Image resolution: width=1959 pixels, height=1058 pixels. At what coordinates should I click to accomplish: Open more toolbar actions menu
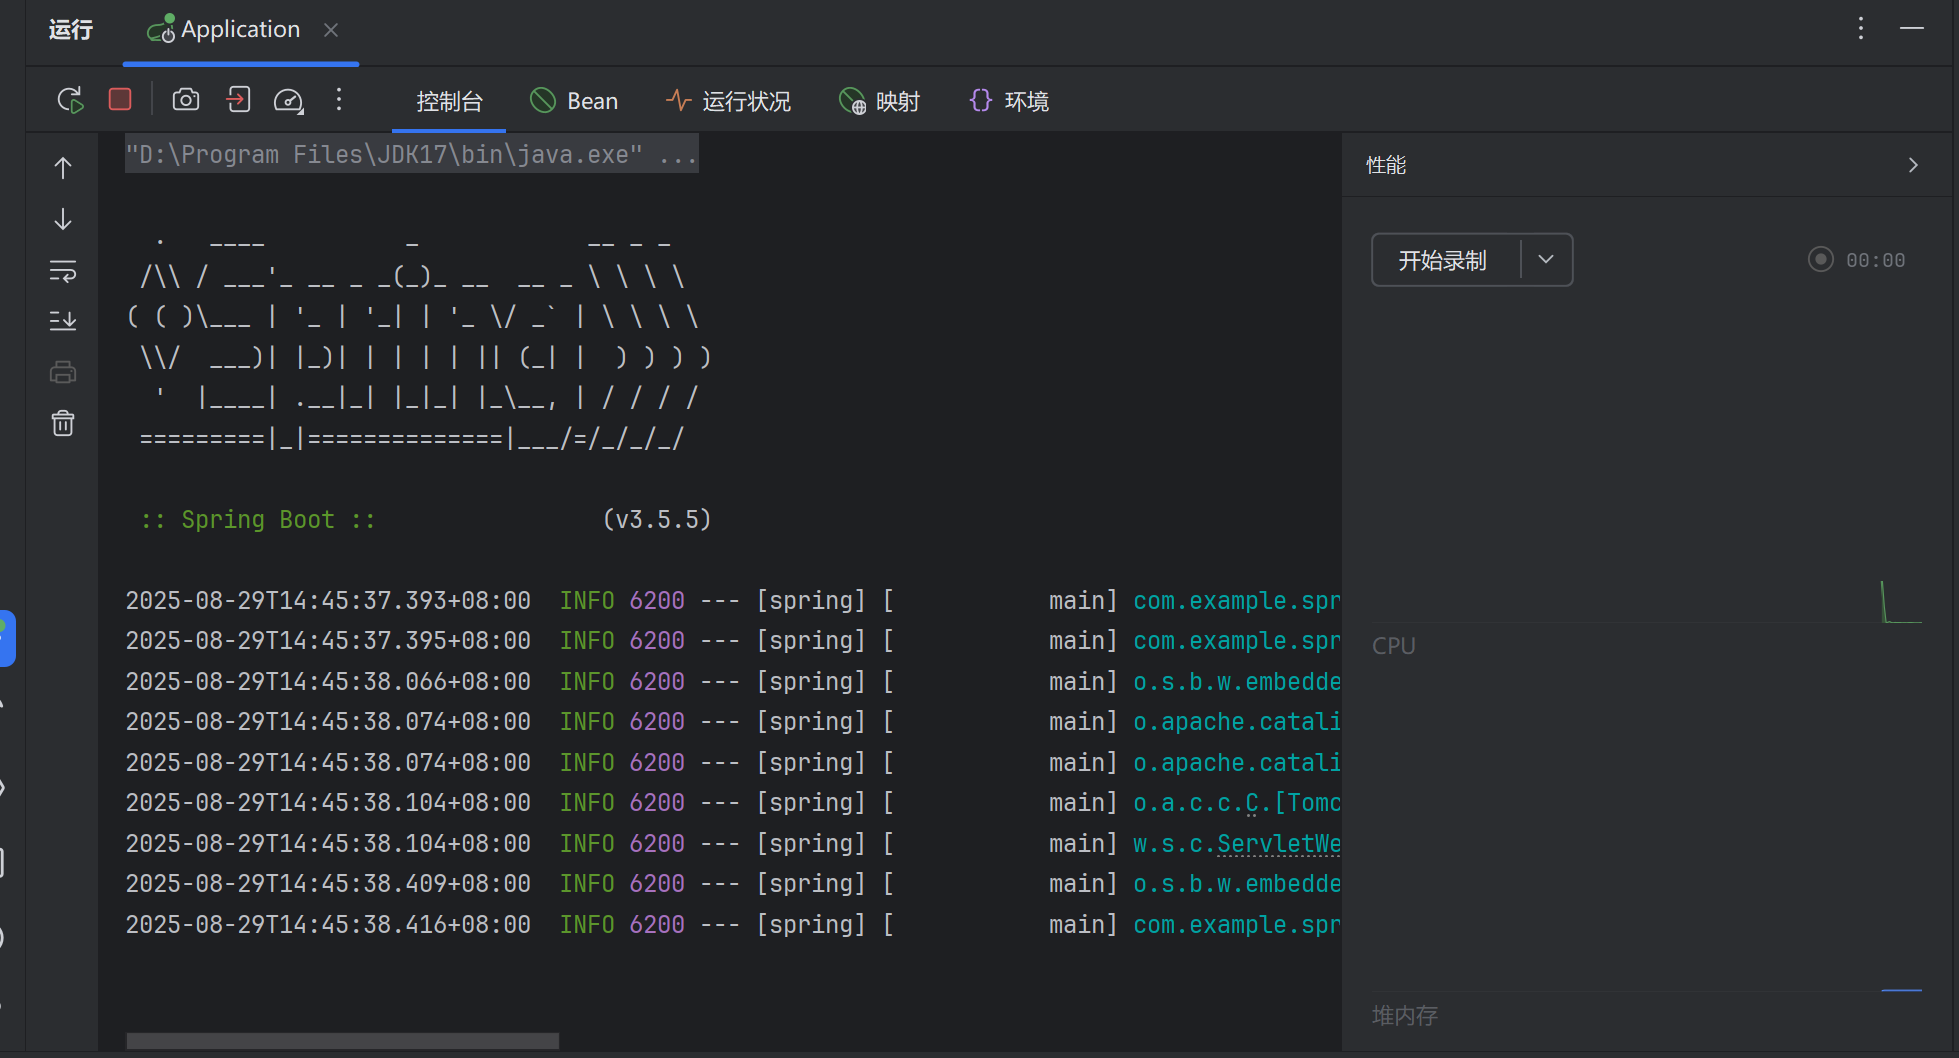339,99
